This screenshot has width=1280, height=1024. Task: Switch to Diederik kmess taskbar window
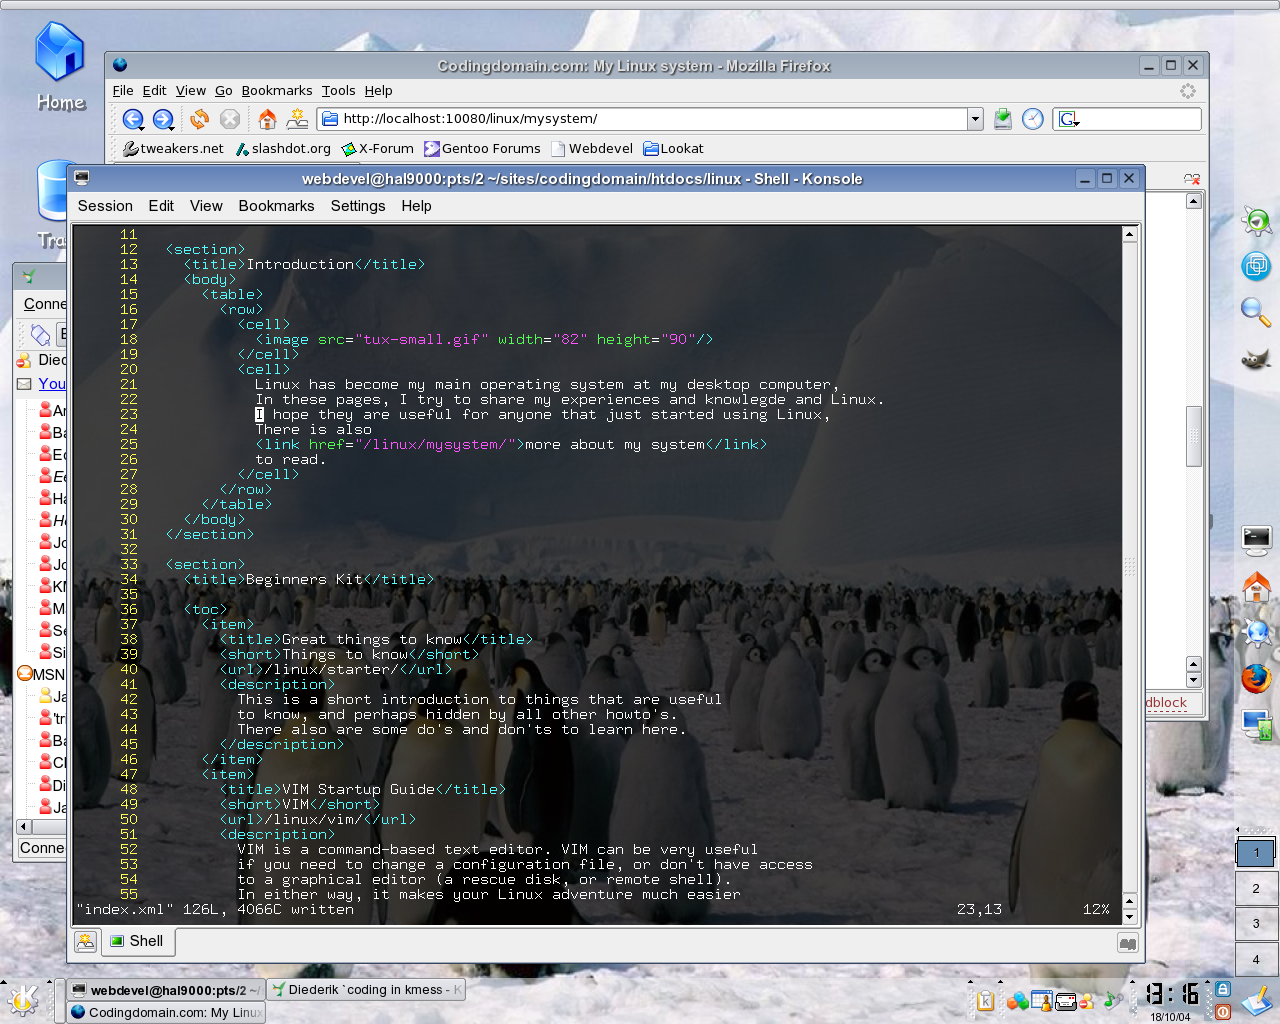point(368,990)
